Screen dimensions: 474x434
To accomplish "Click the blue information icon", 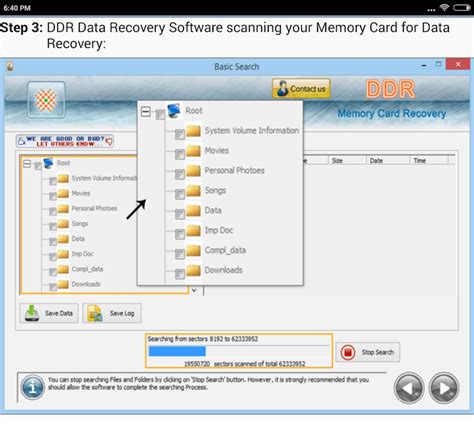I will coord(32,388).
